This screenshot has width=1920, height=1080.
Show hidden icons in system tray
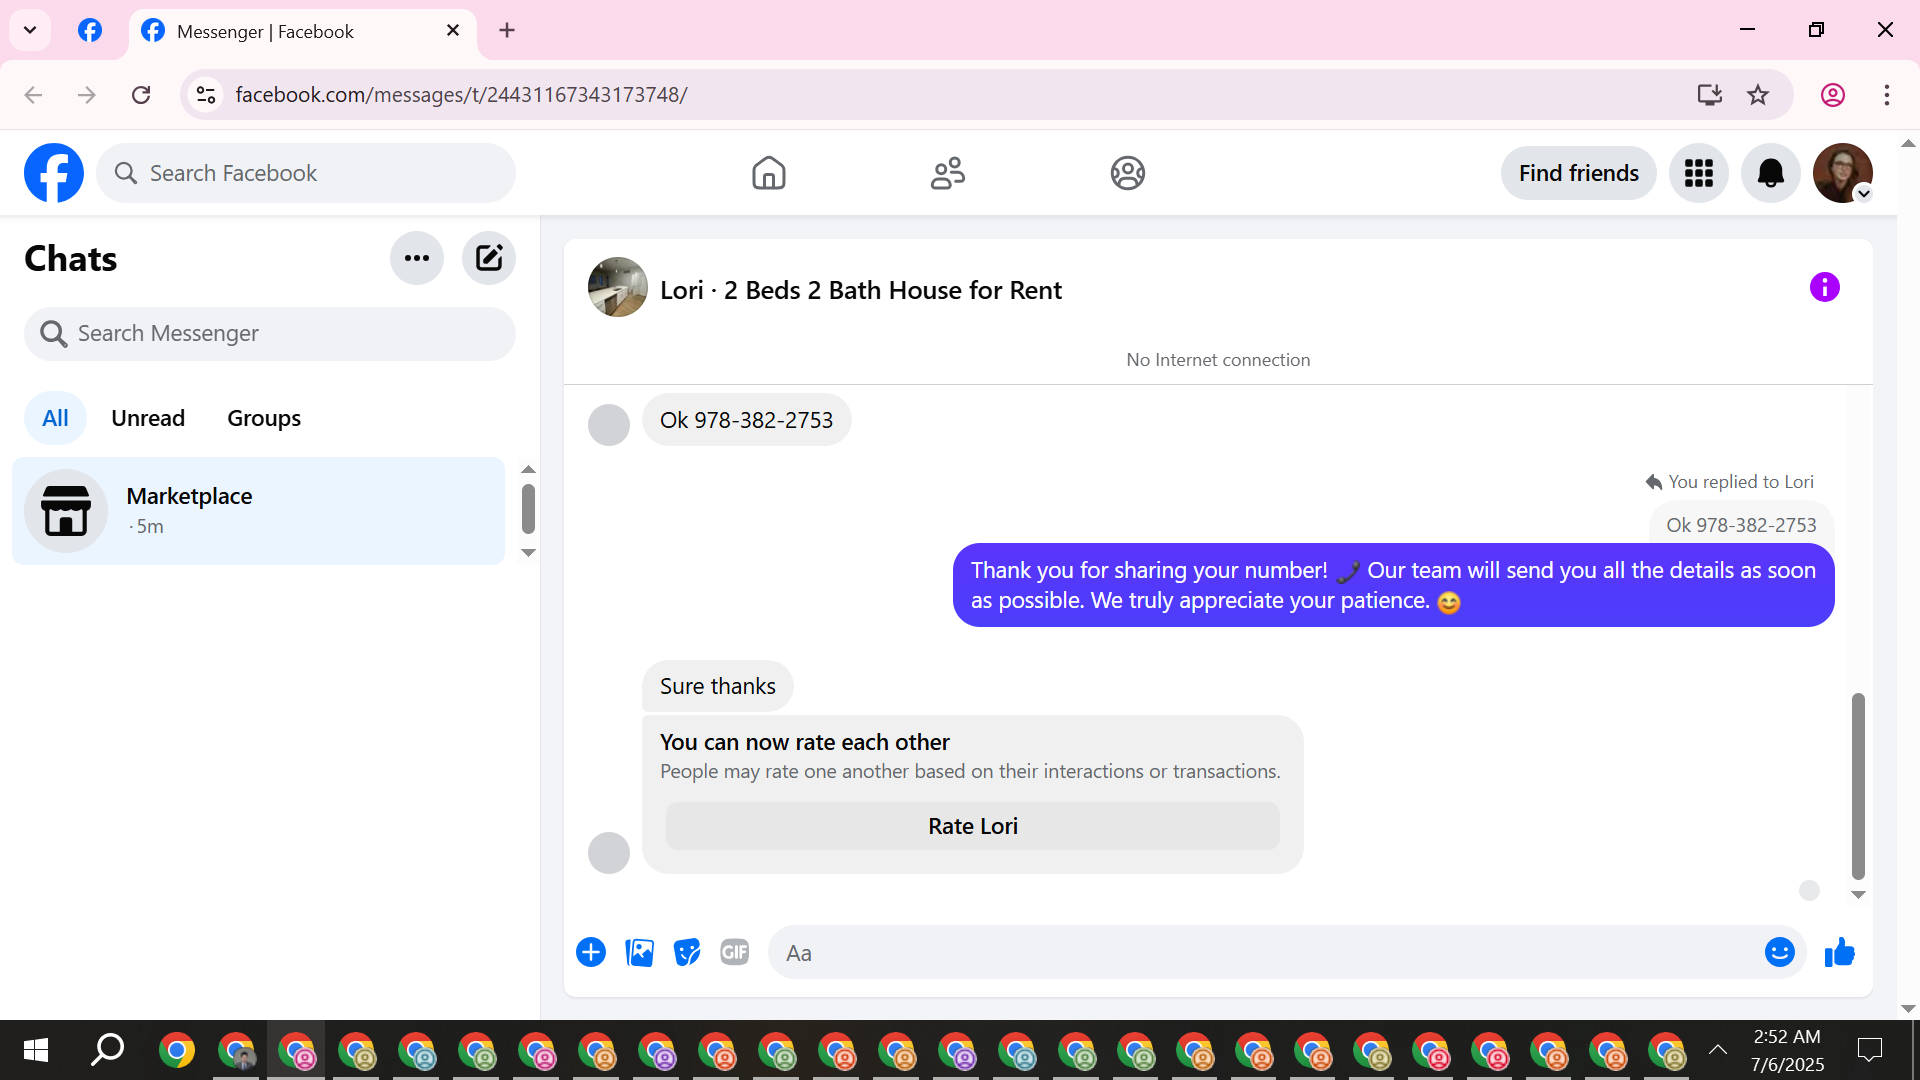(1718, 1050)
